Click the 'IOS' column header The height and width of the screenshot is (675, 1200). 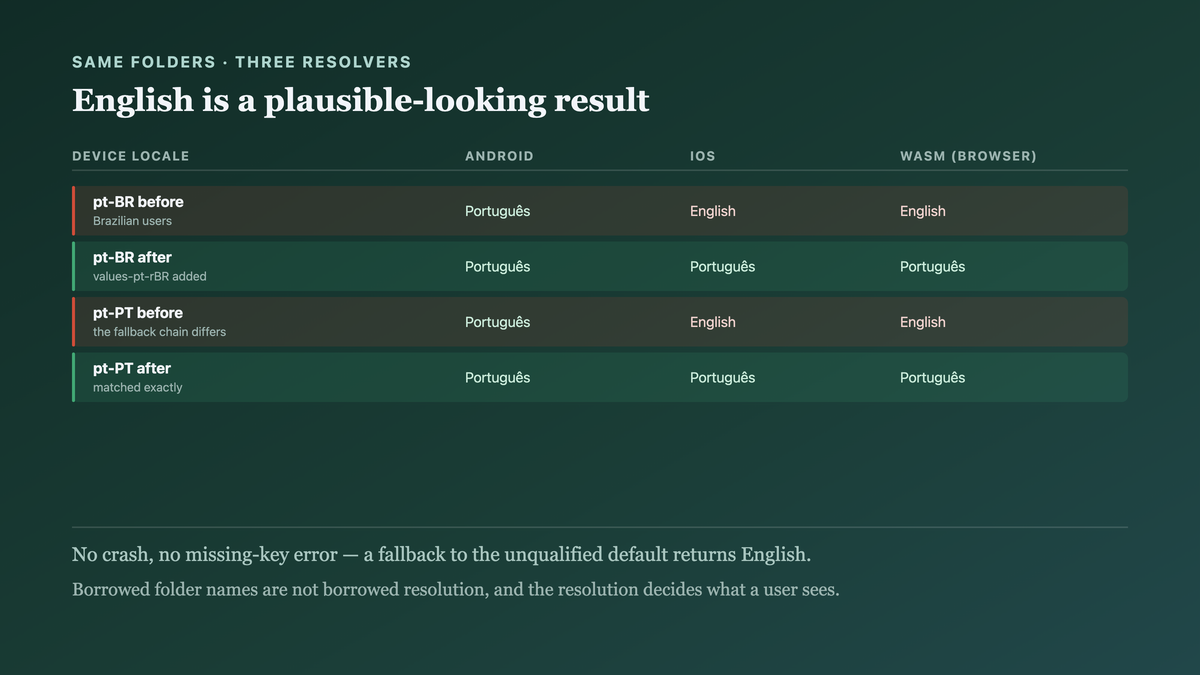coord(703,156)
